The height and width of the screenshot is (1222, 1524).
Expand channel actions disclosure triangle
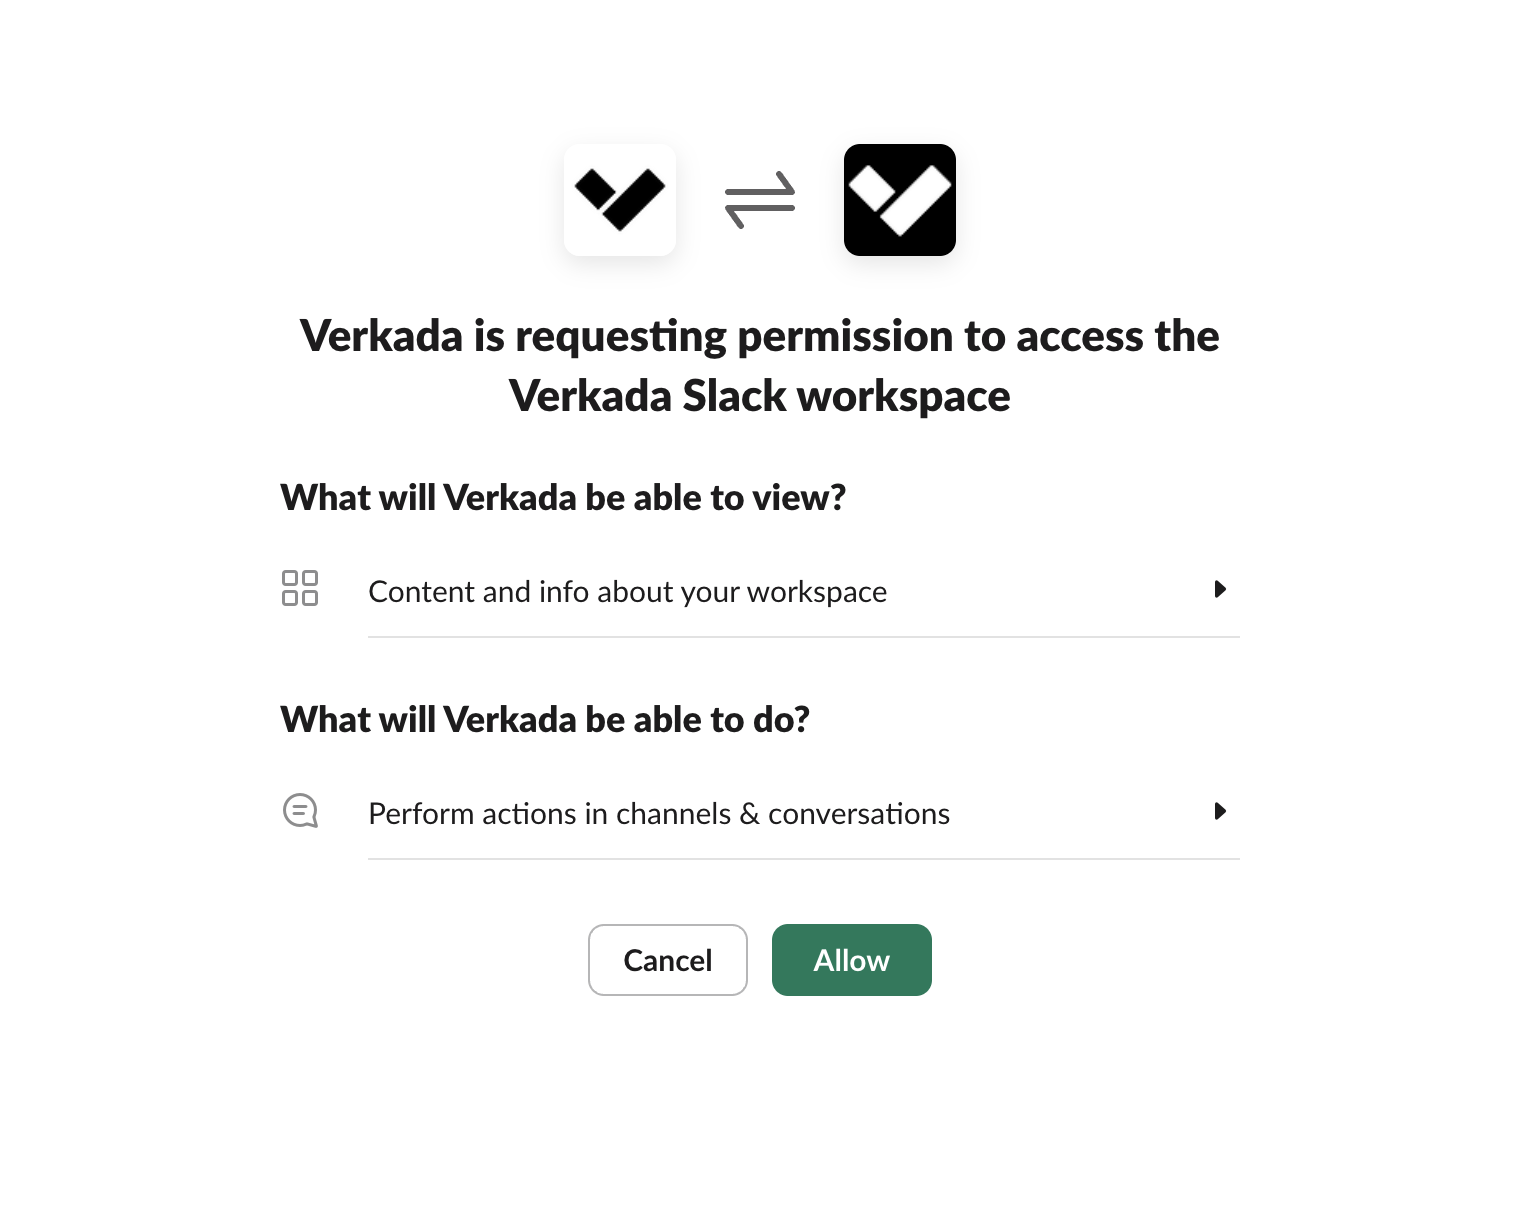[x=1220, y=811]
